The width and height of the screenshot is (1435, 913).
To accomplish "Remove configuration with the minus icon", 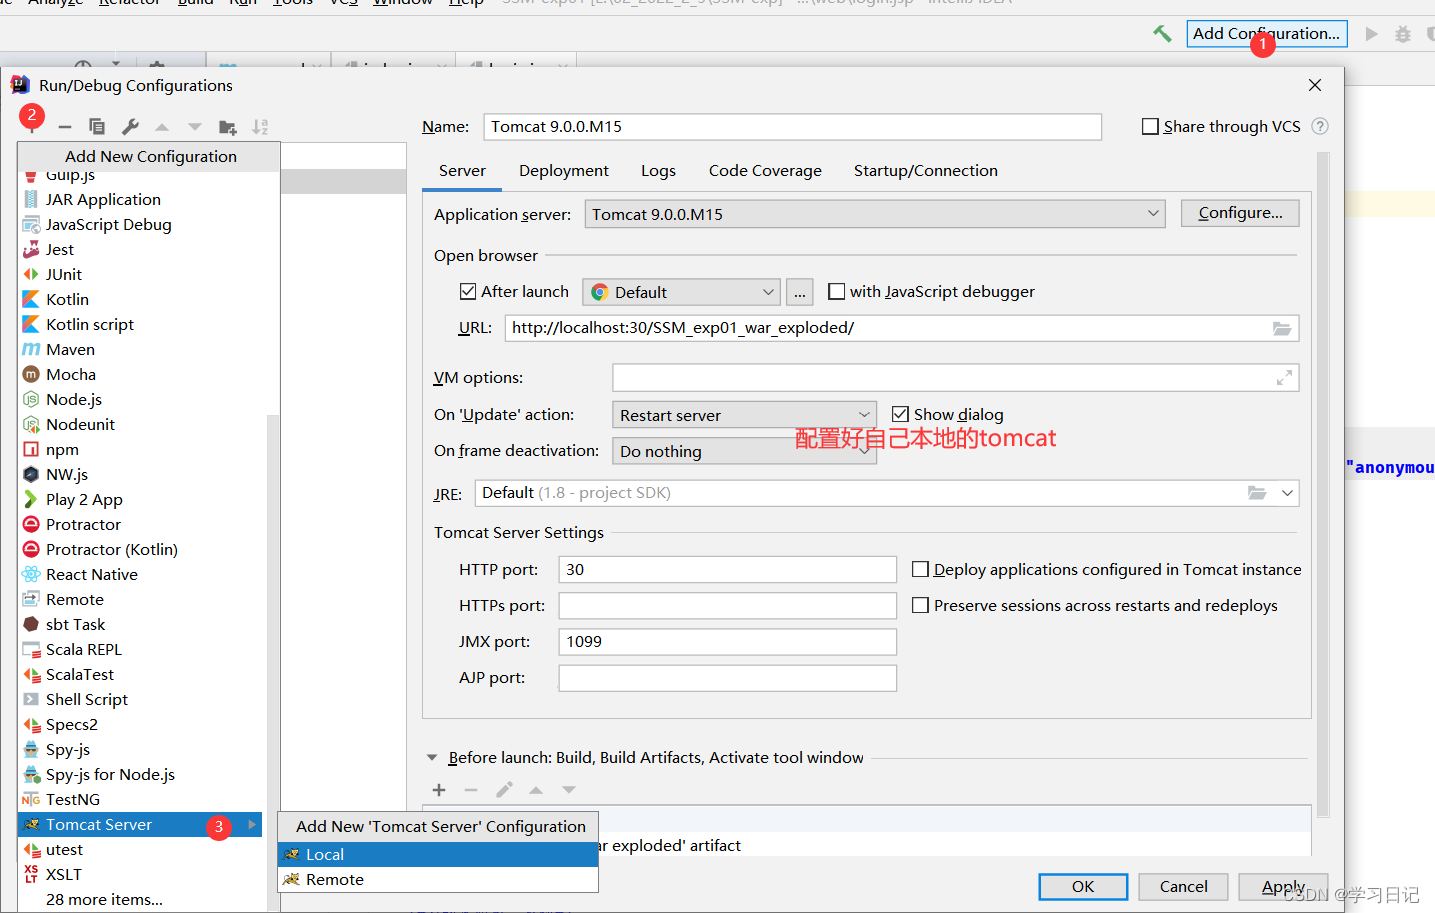I will click(65, 127).
